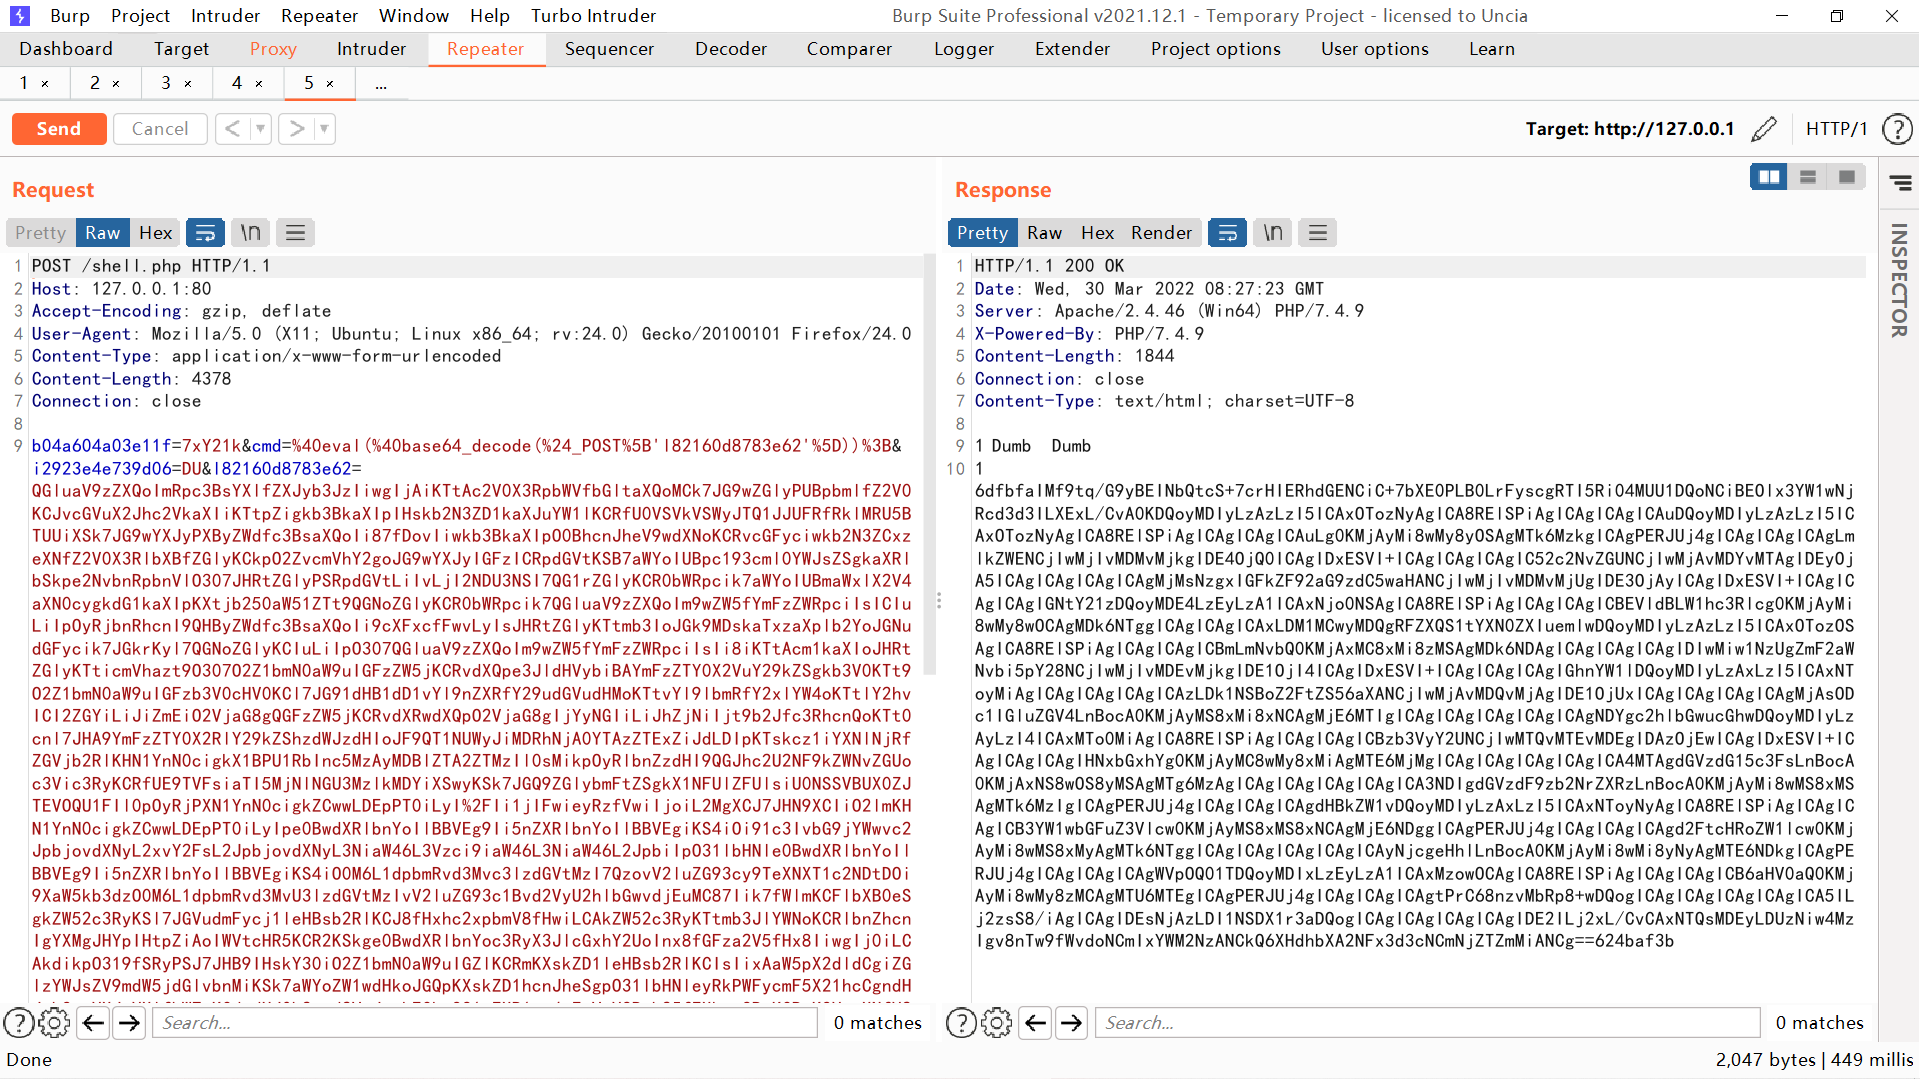1920x1079 pixels.
Task: Select side-by-side layout view icon
Action: coord(1769,177)
